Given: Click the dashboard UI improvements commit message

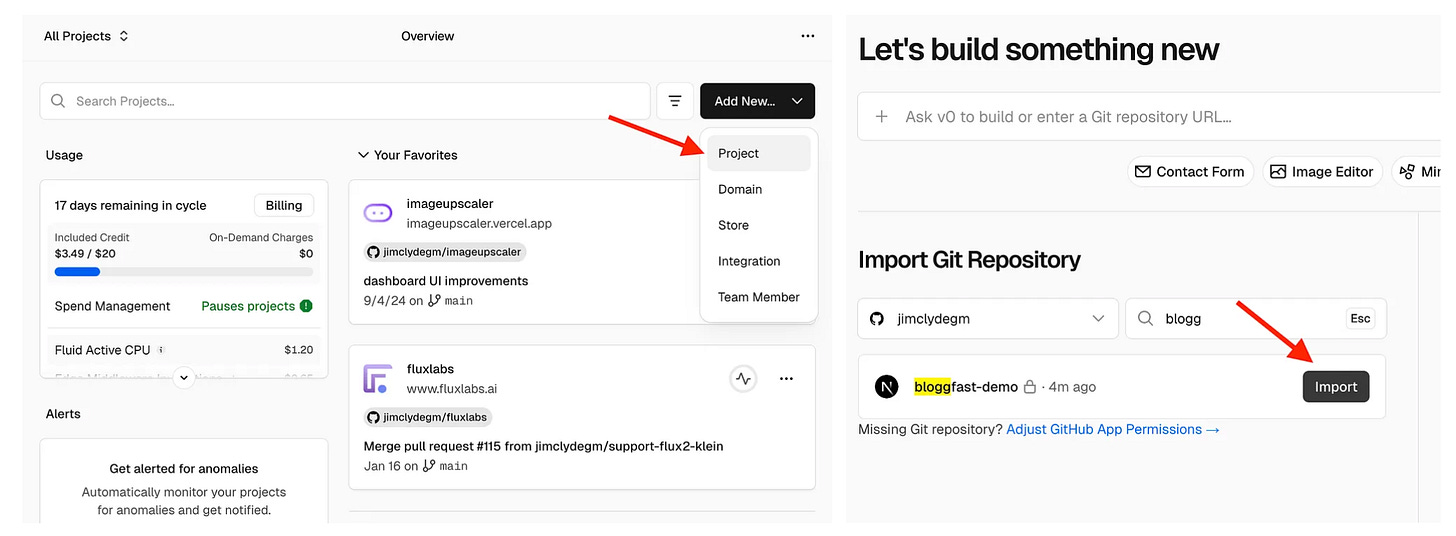Looking at the screenshot, I should 446,281.
